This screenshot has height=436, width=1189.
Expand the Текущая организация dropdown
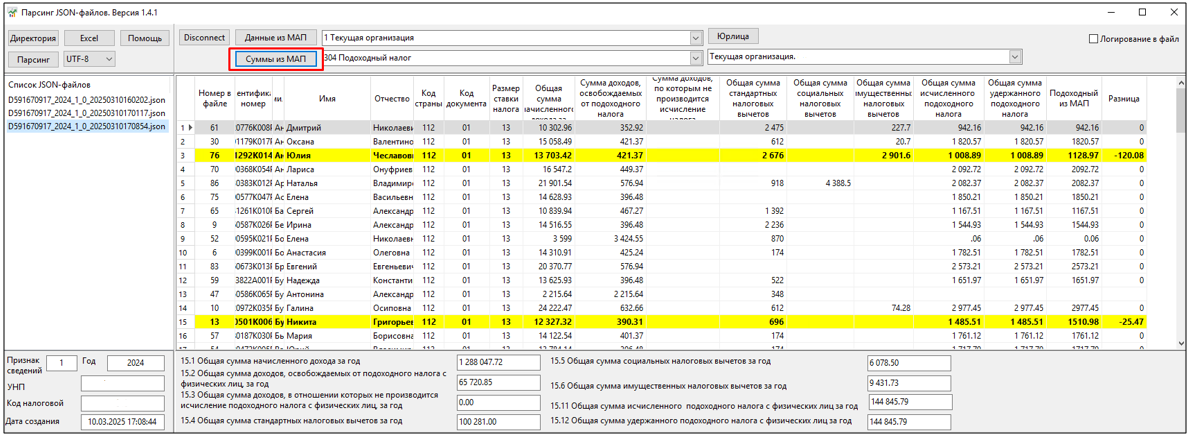(696, 38)
